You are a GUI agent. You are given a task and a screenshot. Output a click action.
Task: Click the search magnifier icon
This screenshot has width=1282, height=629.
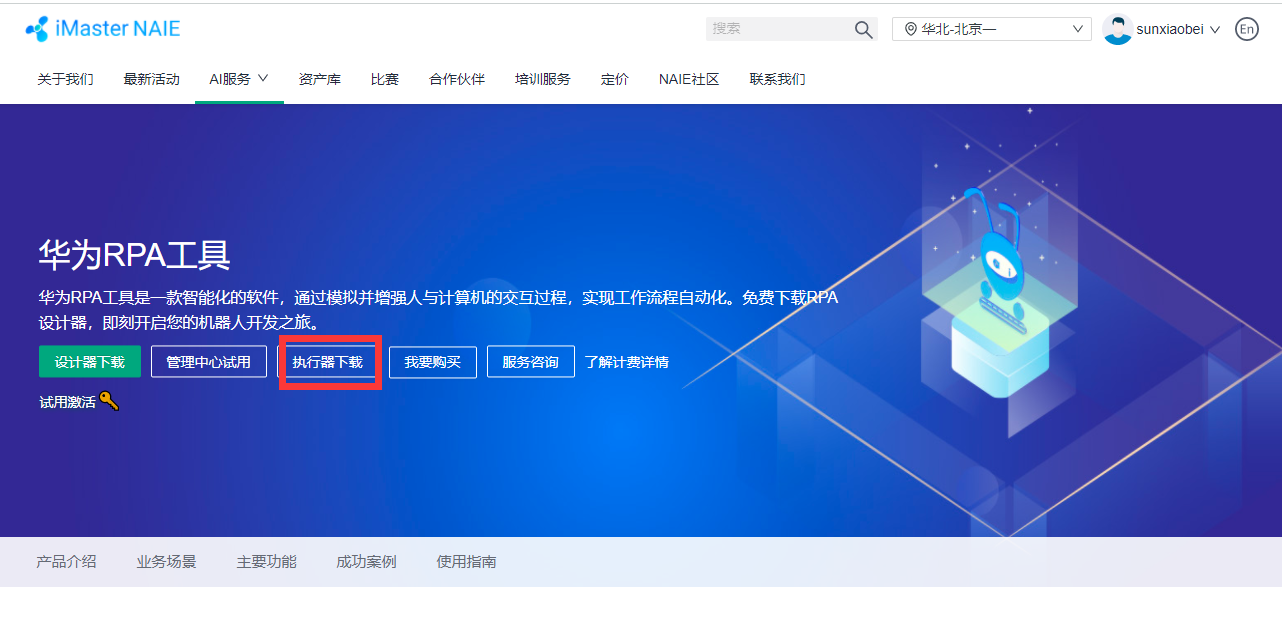click(x=864, y=30)
